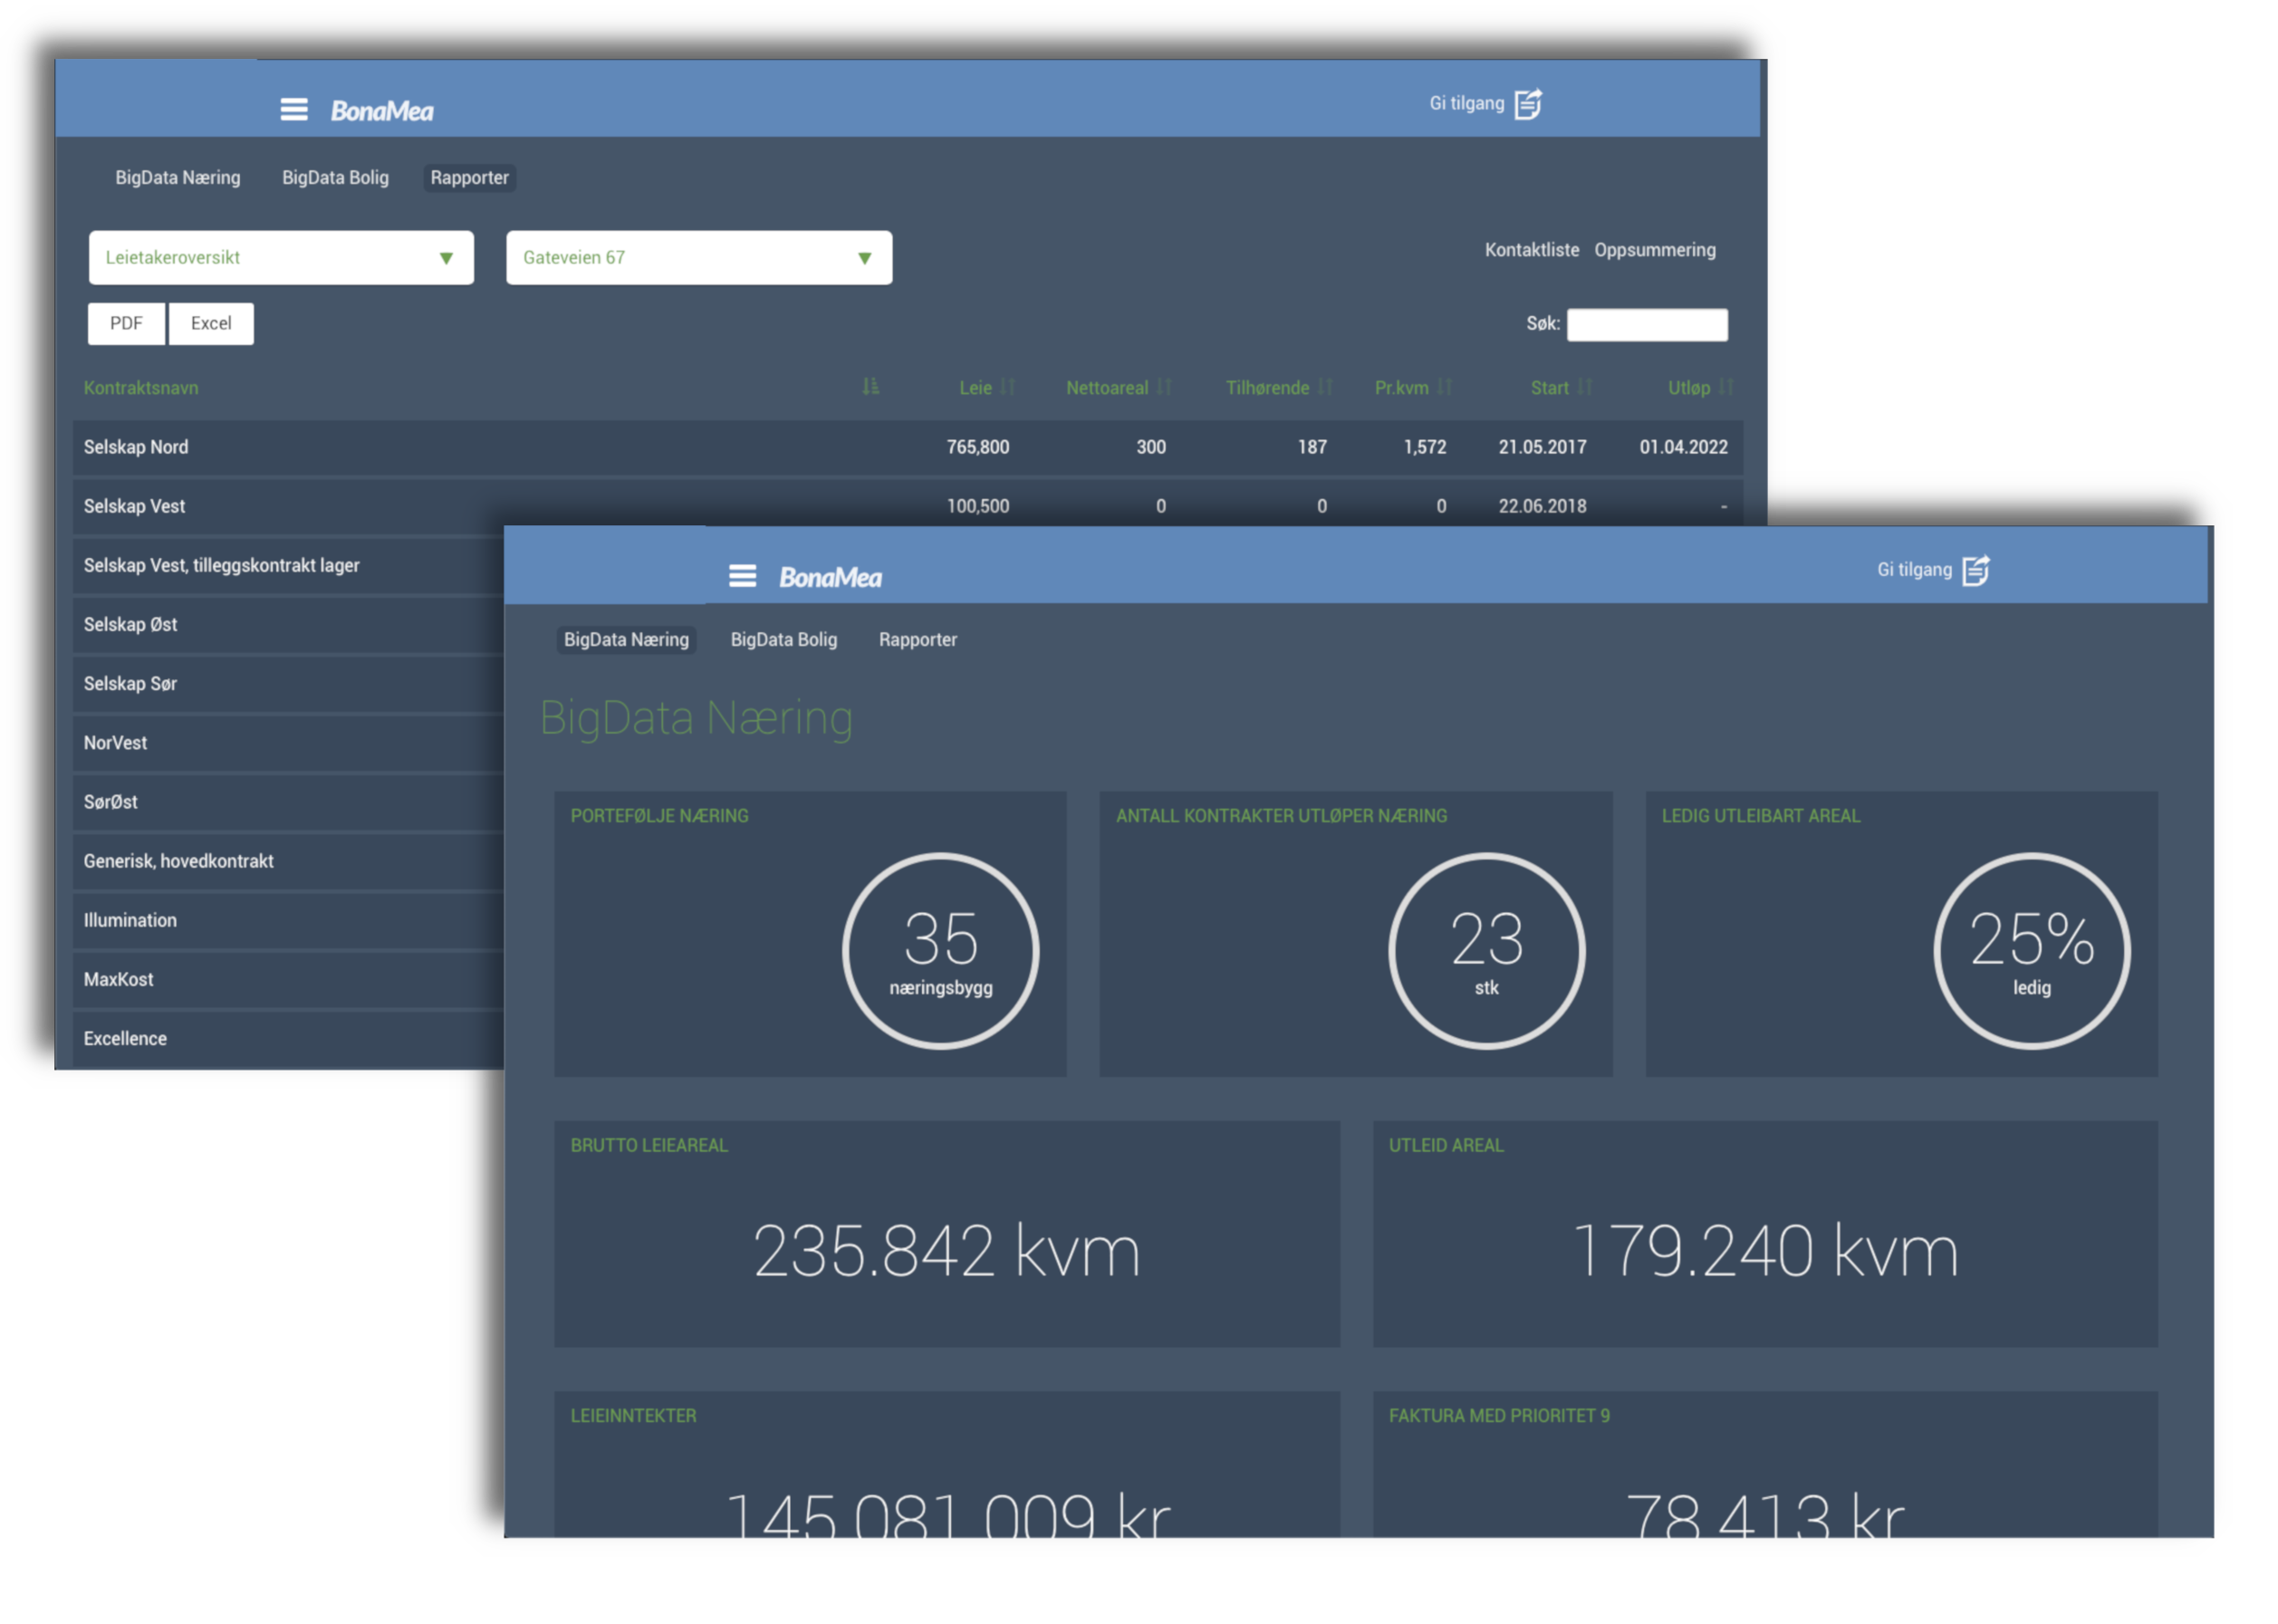Open the Kontaktliste link
The height and width of the screenshot is (1624, 2278).
click(1531, 250)
